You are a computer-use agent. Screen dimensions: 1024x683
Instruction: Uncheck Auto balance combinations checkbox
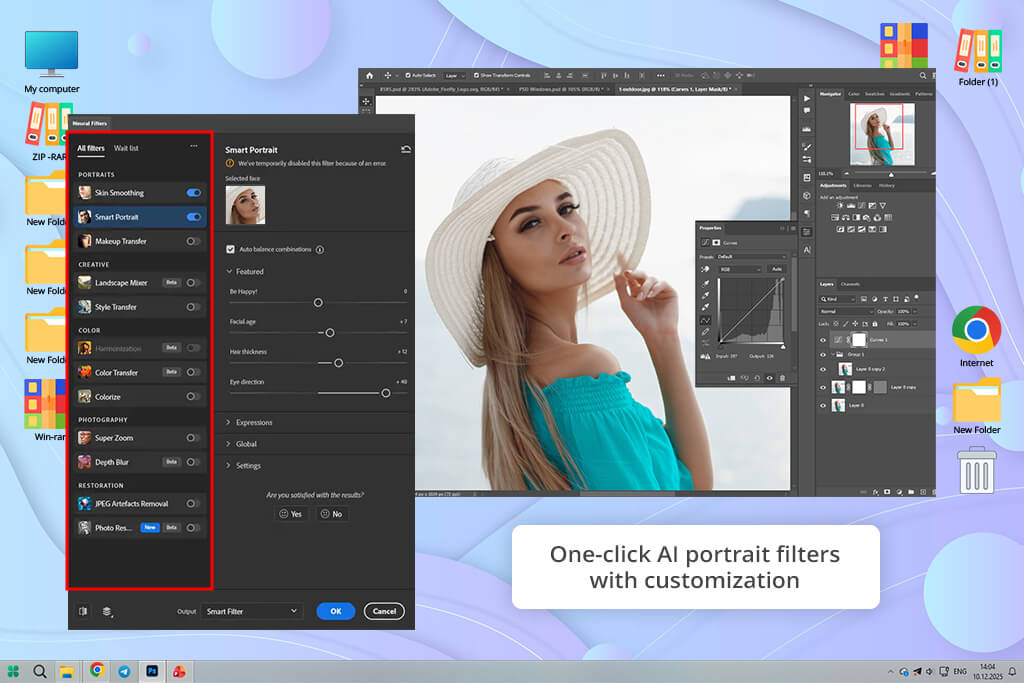[231, 249]
